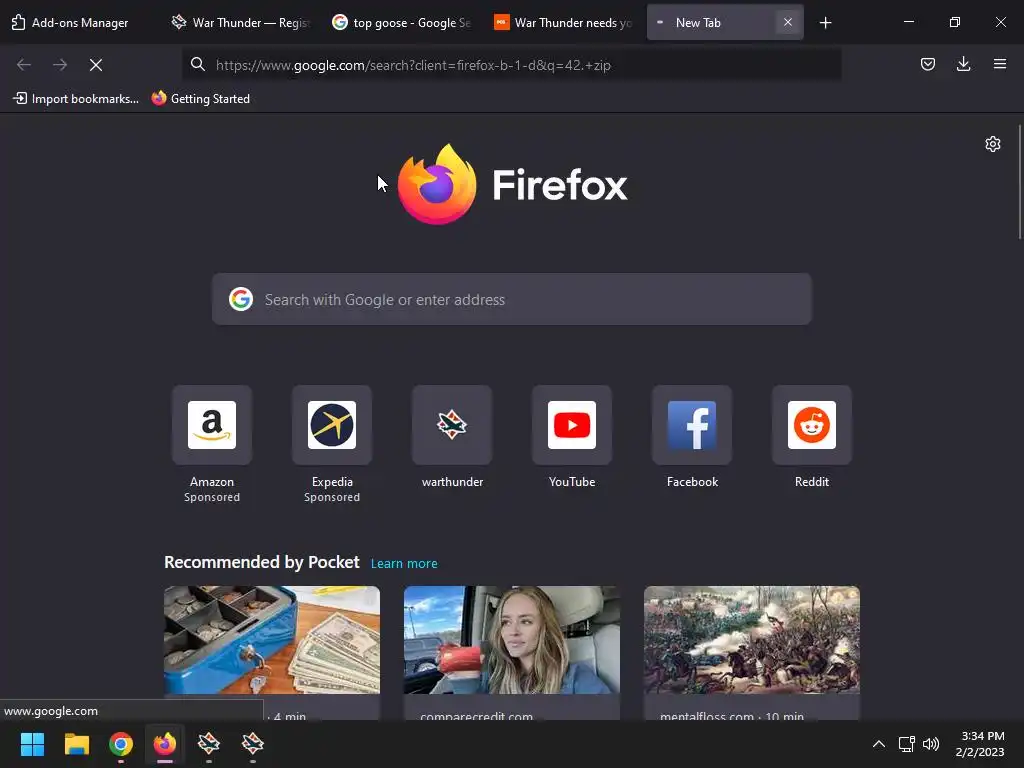Open File Explorer from taskbar
The height and width of the screenshot is (768, 1024).
76,744
